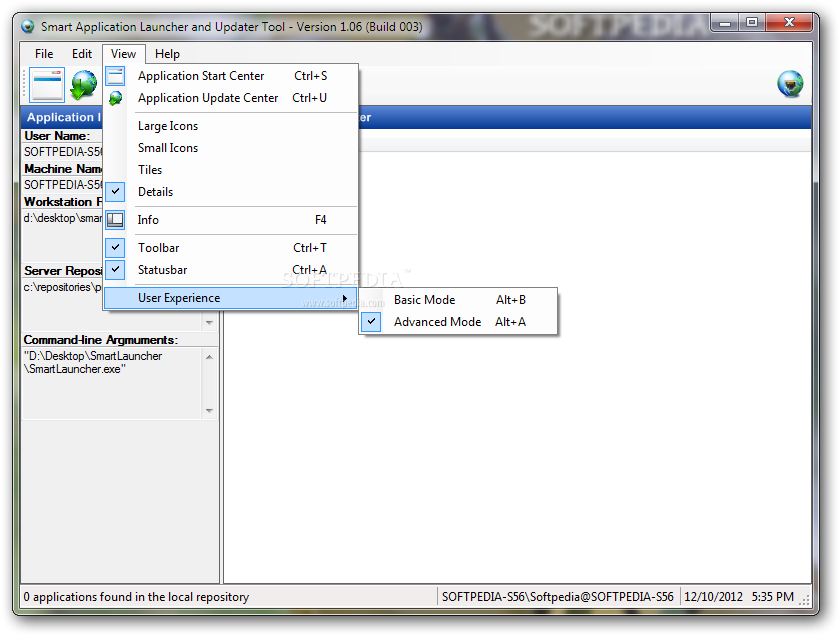Click the Advanced Mode checkmark
The height and width of the screenshot is (636, 840).
(x=371, y=321)
